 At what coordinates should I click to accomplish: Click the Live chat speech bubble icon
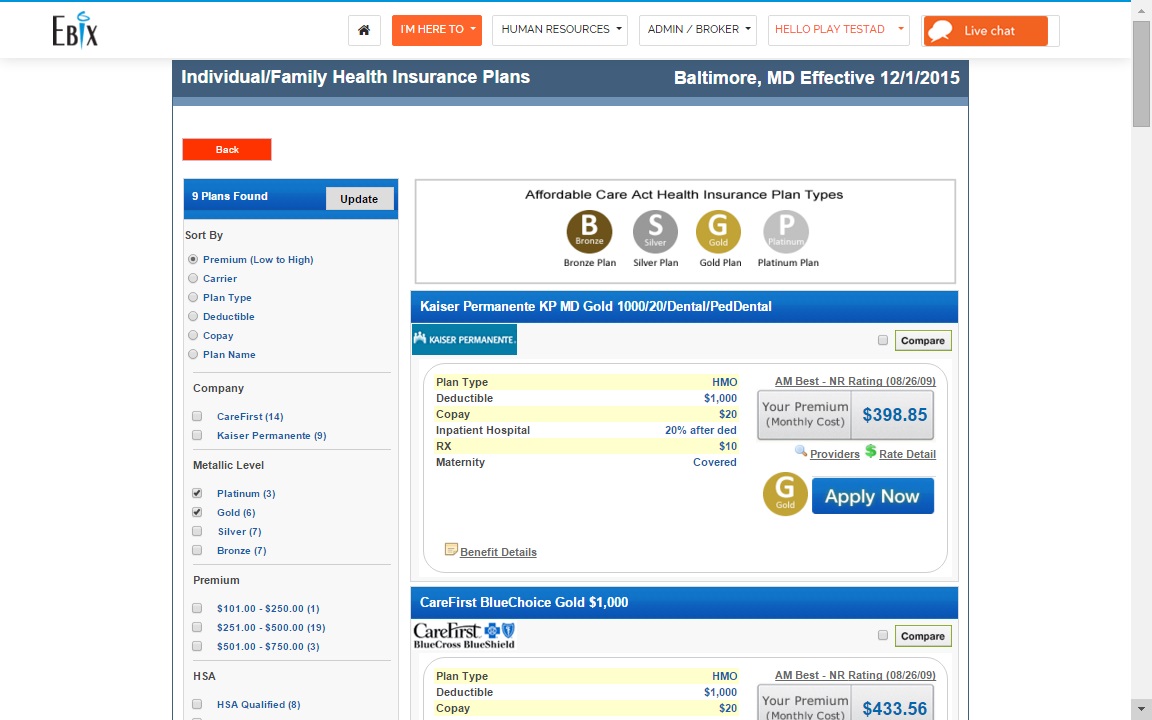click(940, 31)
